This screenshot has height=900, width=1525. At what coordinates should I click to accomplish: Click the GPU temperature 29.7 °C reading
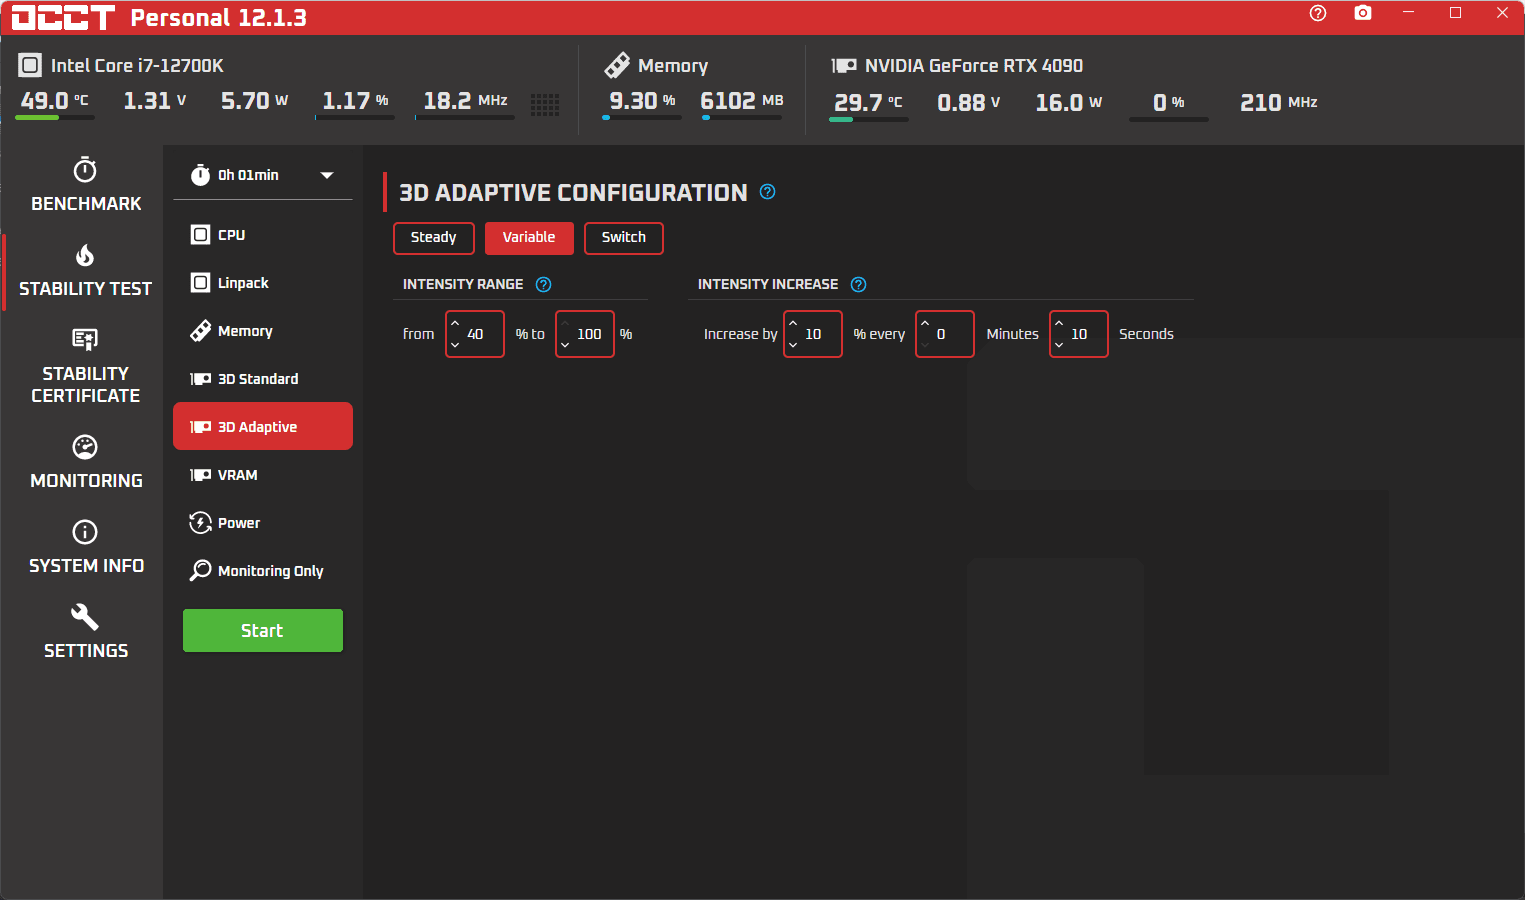[868, 103]
